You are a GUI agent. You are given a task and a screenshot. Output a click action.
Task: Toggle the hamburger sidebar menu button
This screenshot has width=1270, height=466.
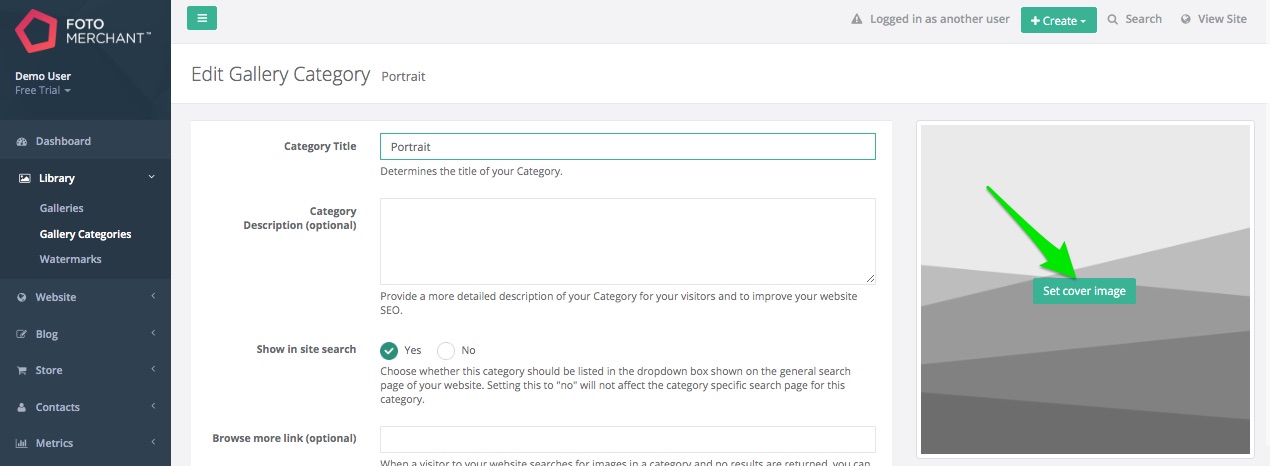pyautogui.click(x=202, y=18)
